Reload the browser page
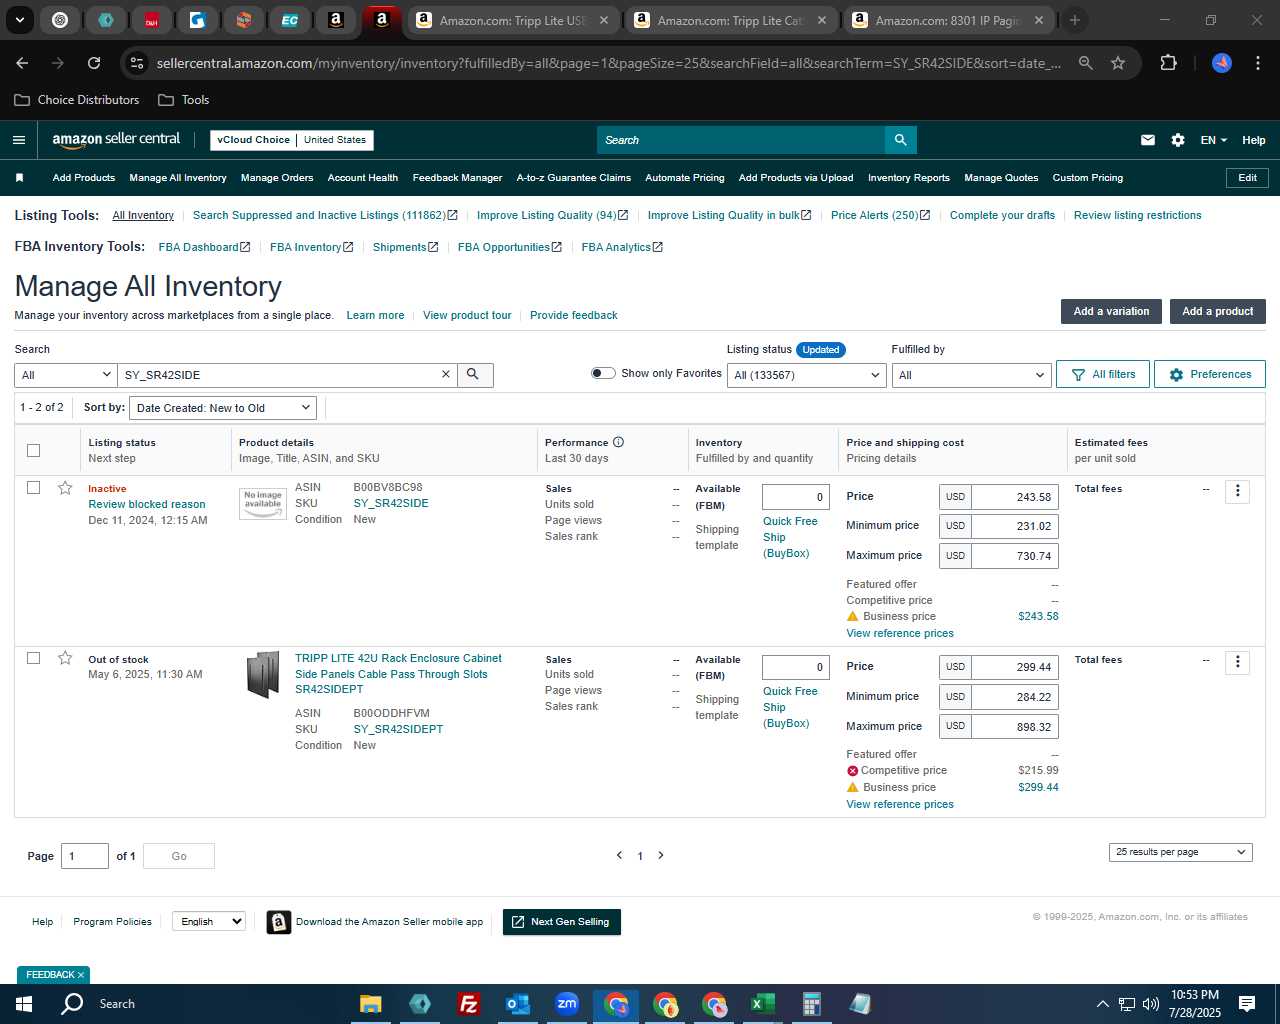 [x=94, y=63]
